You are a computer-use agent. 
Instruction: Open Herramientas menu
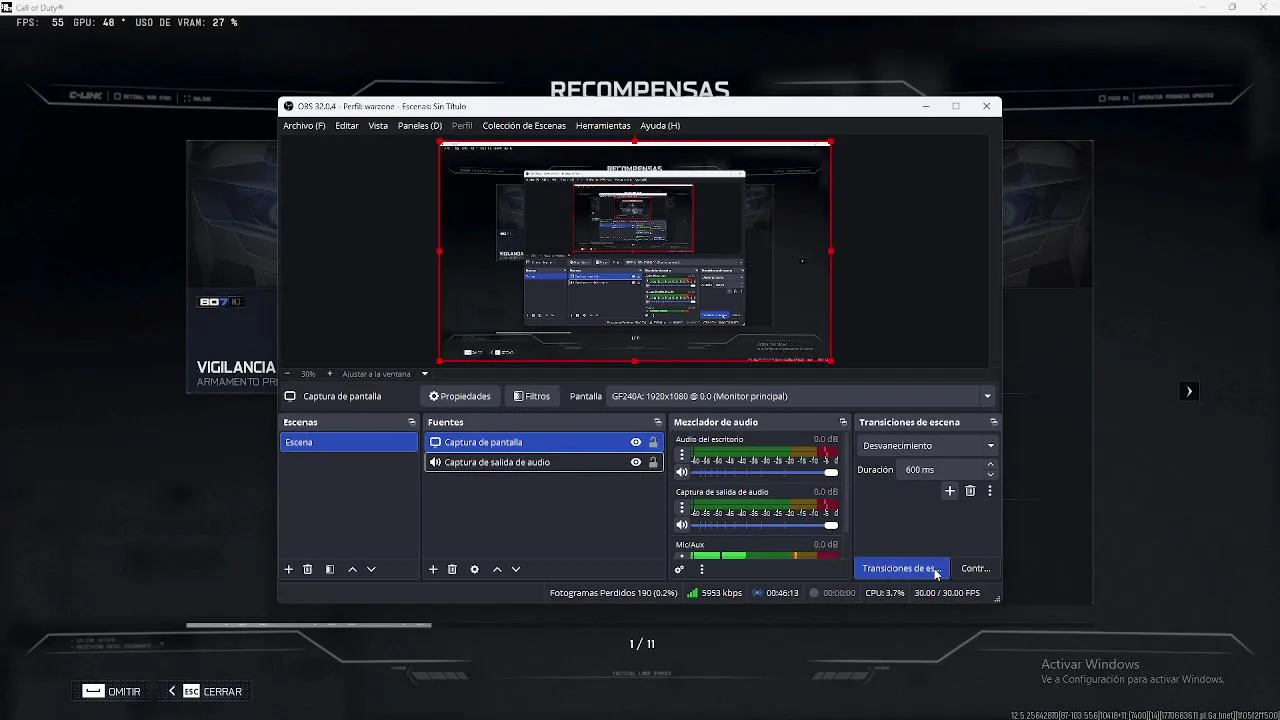(603, 126)
